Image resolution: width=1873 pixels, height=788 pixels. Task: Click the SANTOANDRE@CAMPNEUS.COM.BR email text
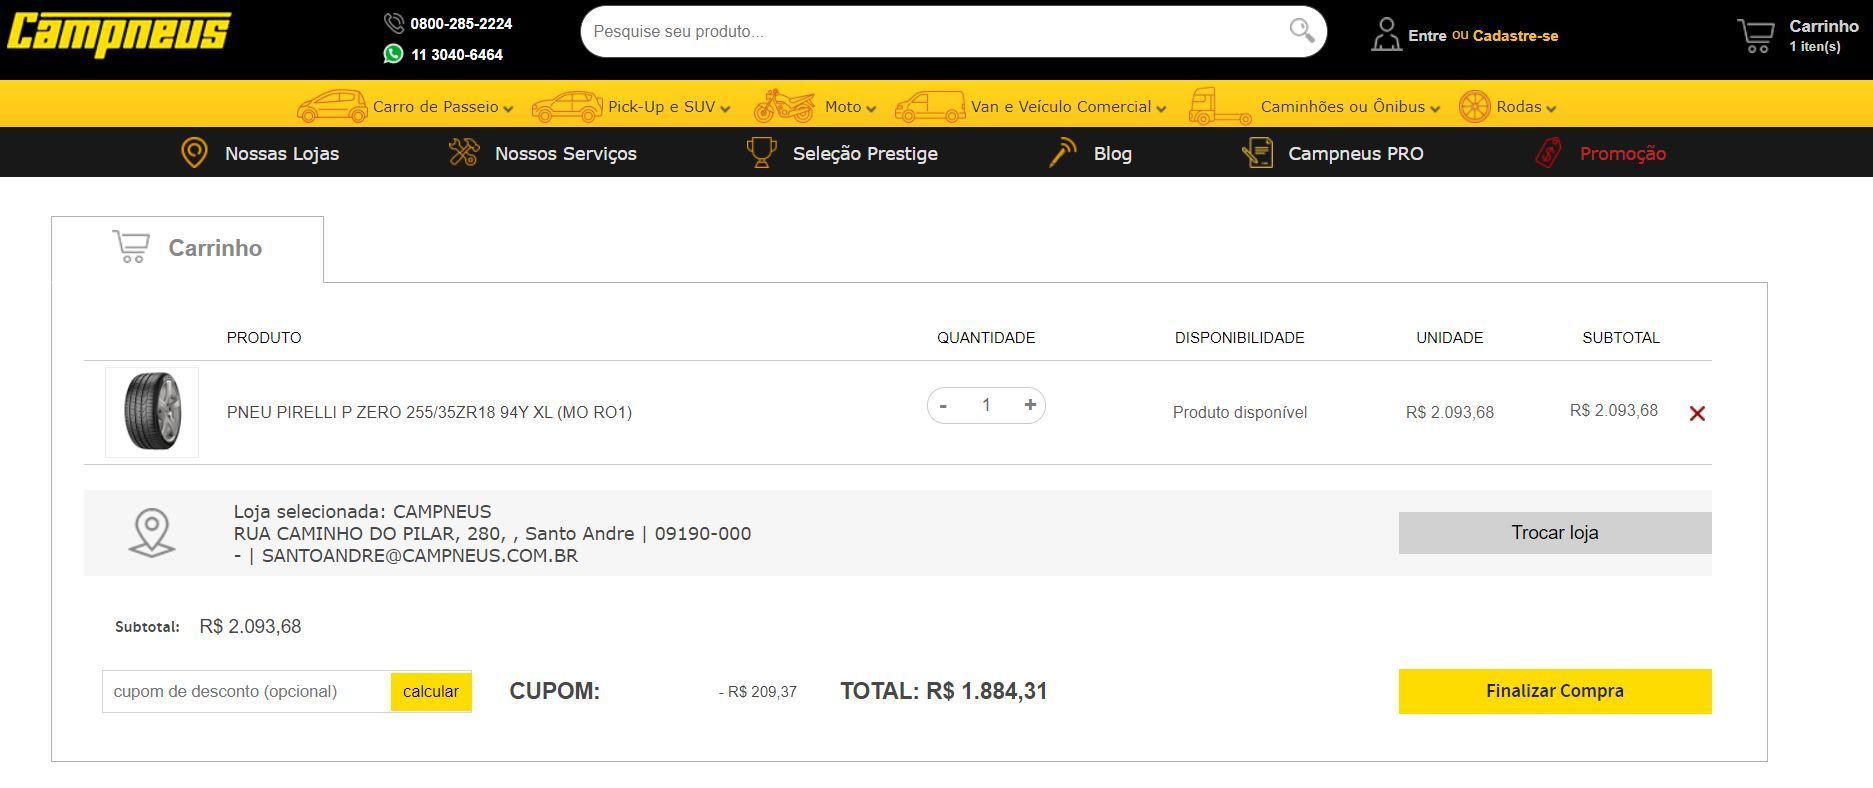pos(420,556)
